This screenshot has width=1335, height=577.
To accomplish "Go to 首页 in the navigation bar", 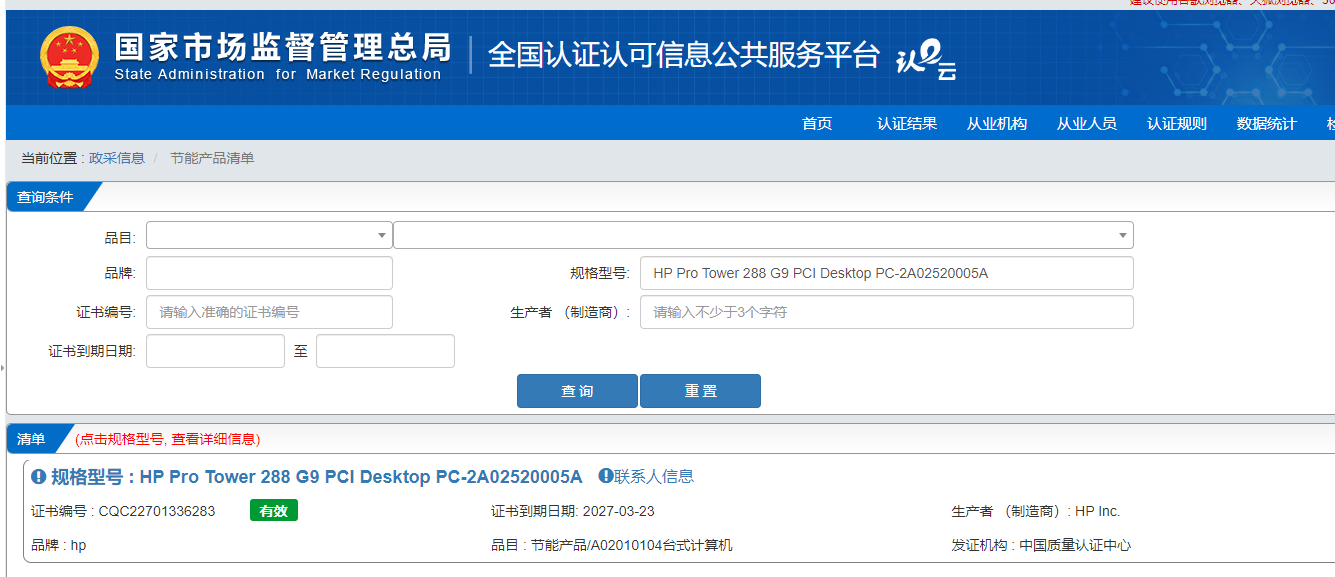I will point(817,124).
